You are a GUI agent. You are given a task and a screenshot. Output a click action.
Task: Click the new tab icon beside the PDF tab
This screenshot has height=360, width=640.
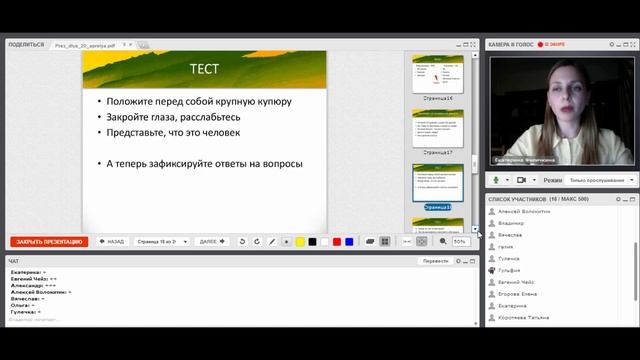[x=143, y=45]
